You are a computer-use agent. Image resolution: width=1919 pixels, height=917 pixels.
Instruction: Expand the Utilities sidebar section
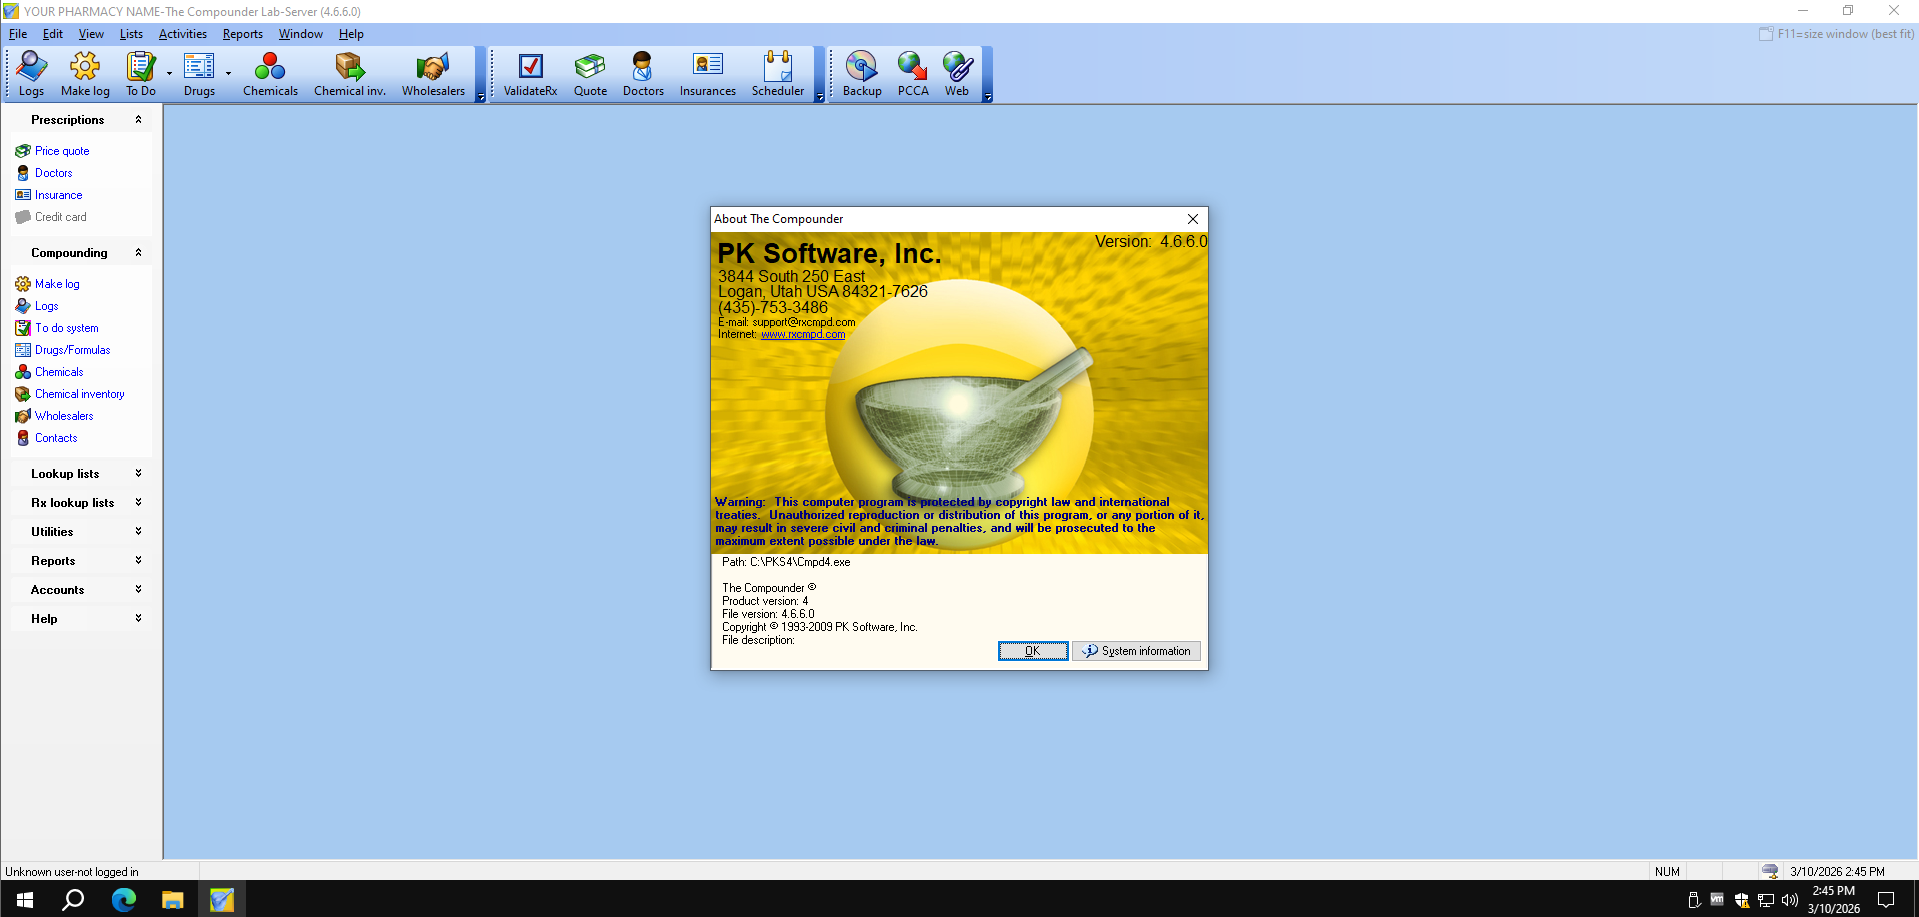pyautogui.click(x=138, y=532)
